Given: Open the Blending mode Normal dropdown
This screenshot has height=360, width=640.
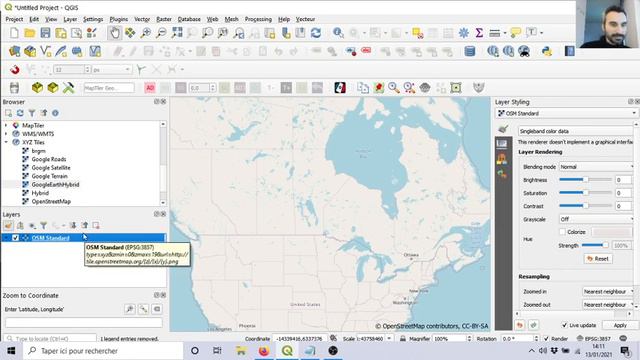Looking at the screenshot, I should pos(596,167).
